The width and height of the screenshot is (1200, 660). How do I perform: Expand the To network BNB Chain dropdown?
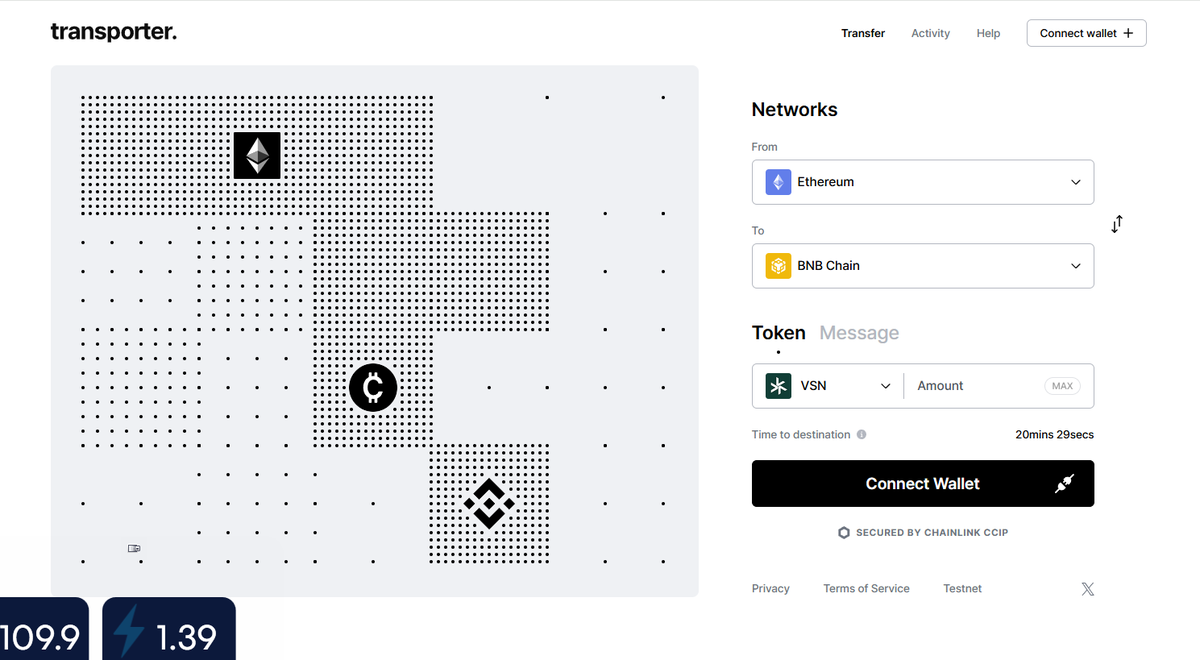[923, 266]
